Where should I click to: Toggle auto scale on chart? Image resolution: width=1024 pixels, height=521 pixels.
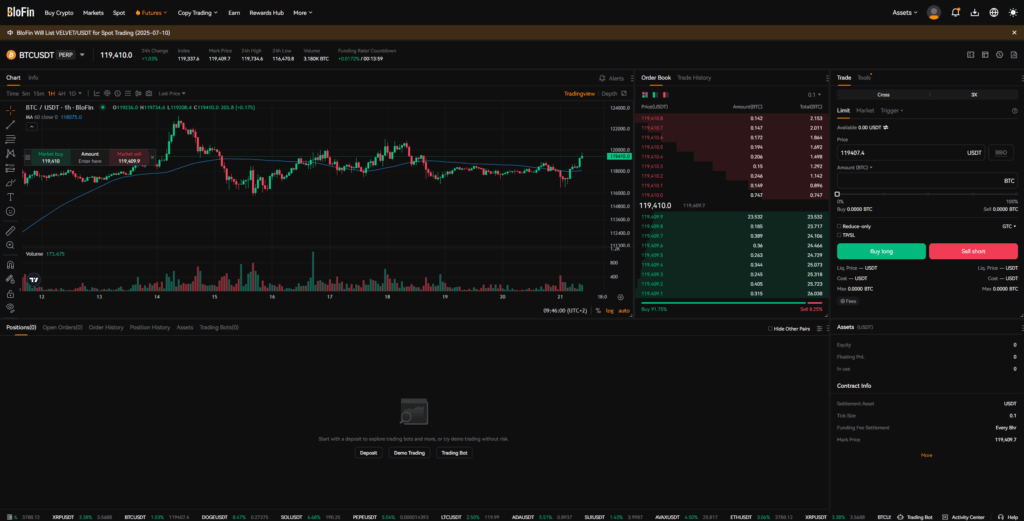click(624, 311)
